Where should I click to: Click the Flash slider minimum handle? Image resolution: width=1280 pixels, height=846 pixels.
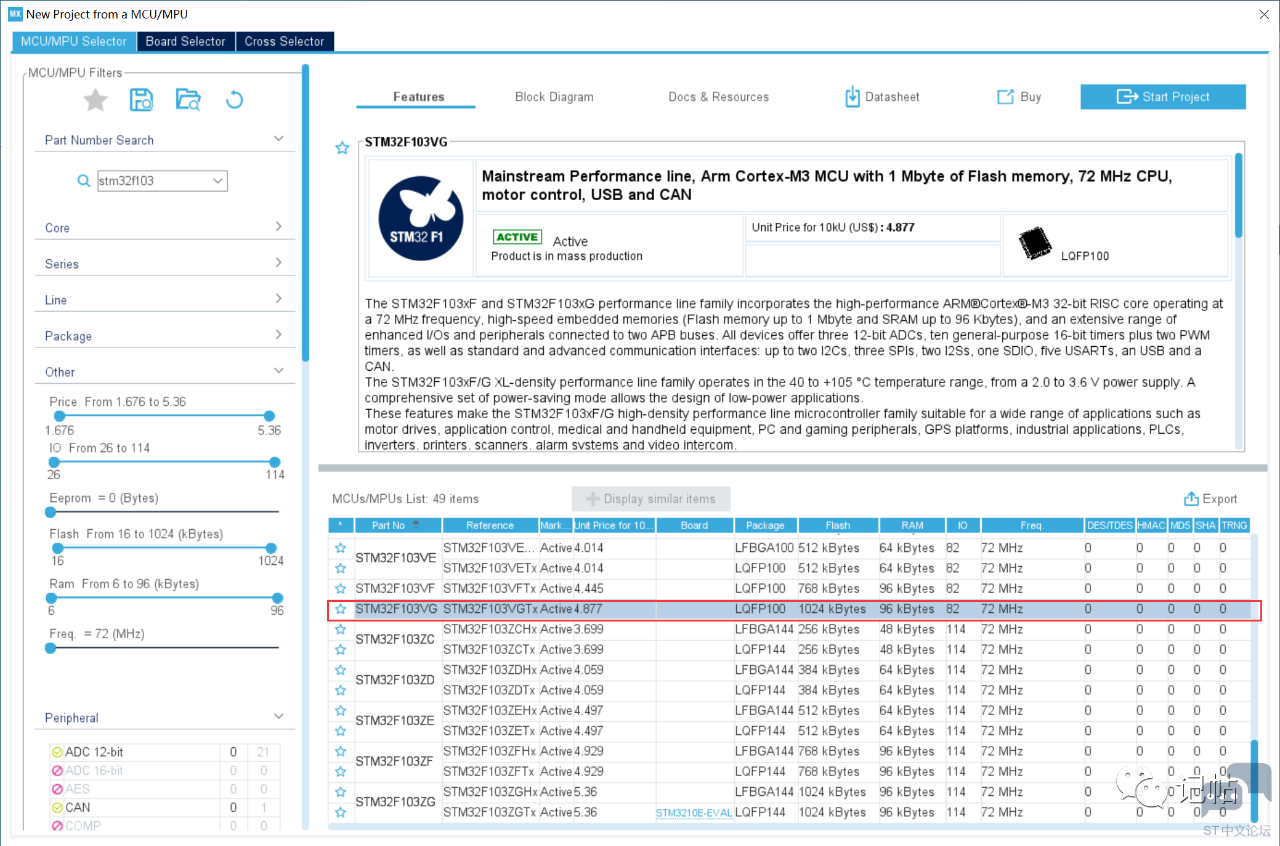point(58,548)
